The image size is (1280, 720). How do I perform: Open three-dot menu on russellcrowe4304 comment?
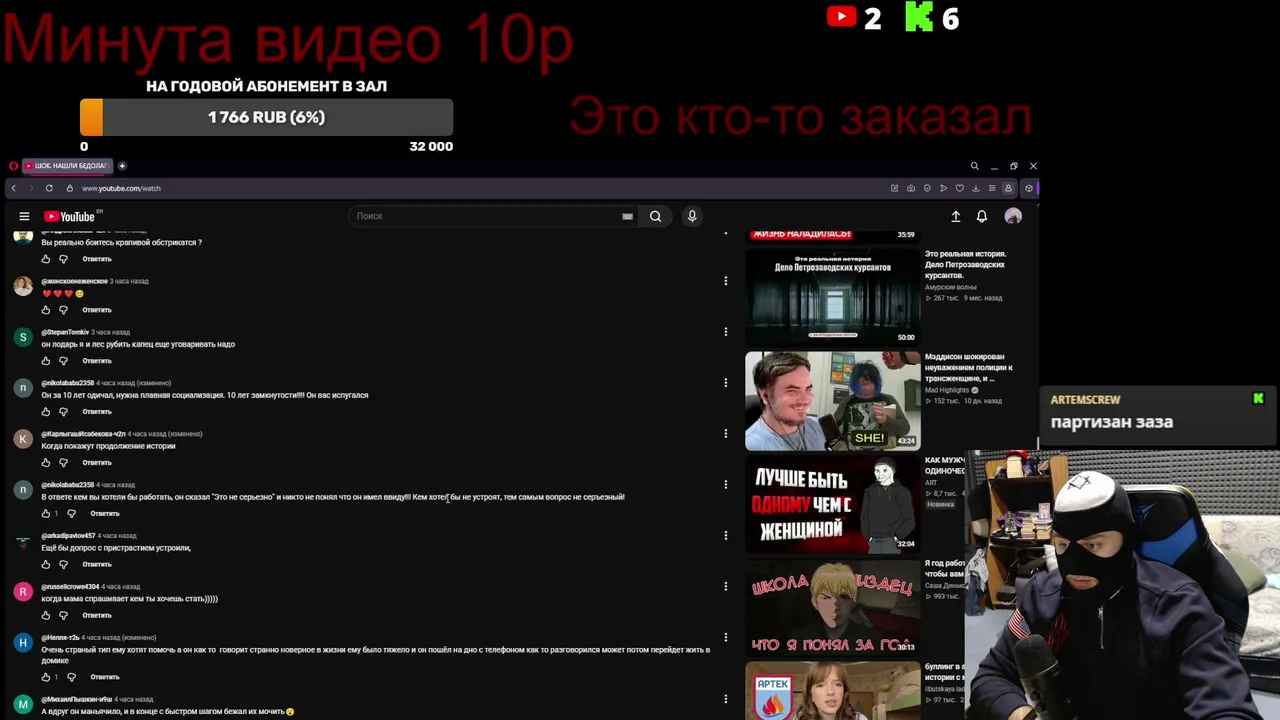725,587
